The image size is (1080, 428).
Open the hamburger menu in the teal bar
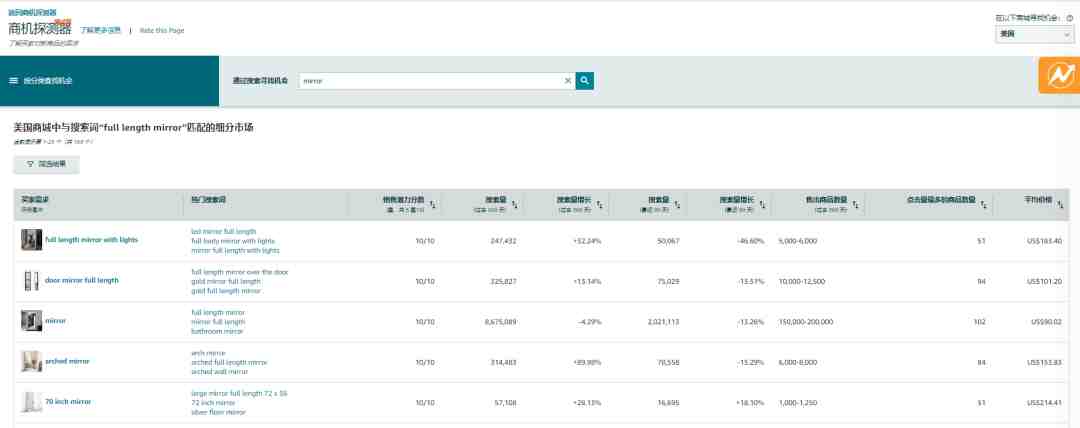pyautogui.click(x=13, y=81)
